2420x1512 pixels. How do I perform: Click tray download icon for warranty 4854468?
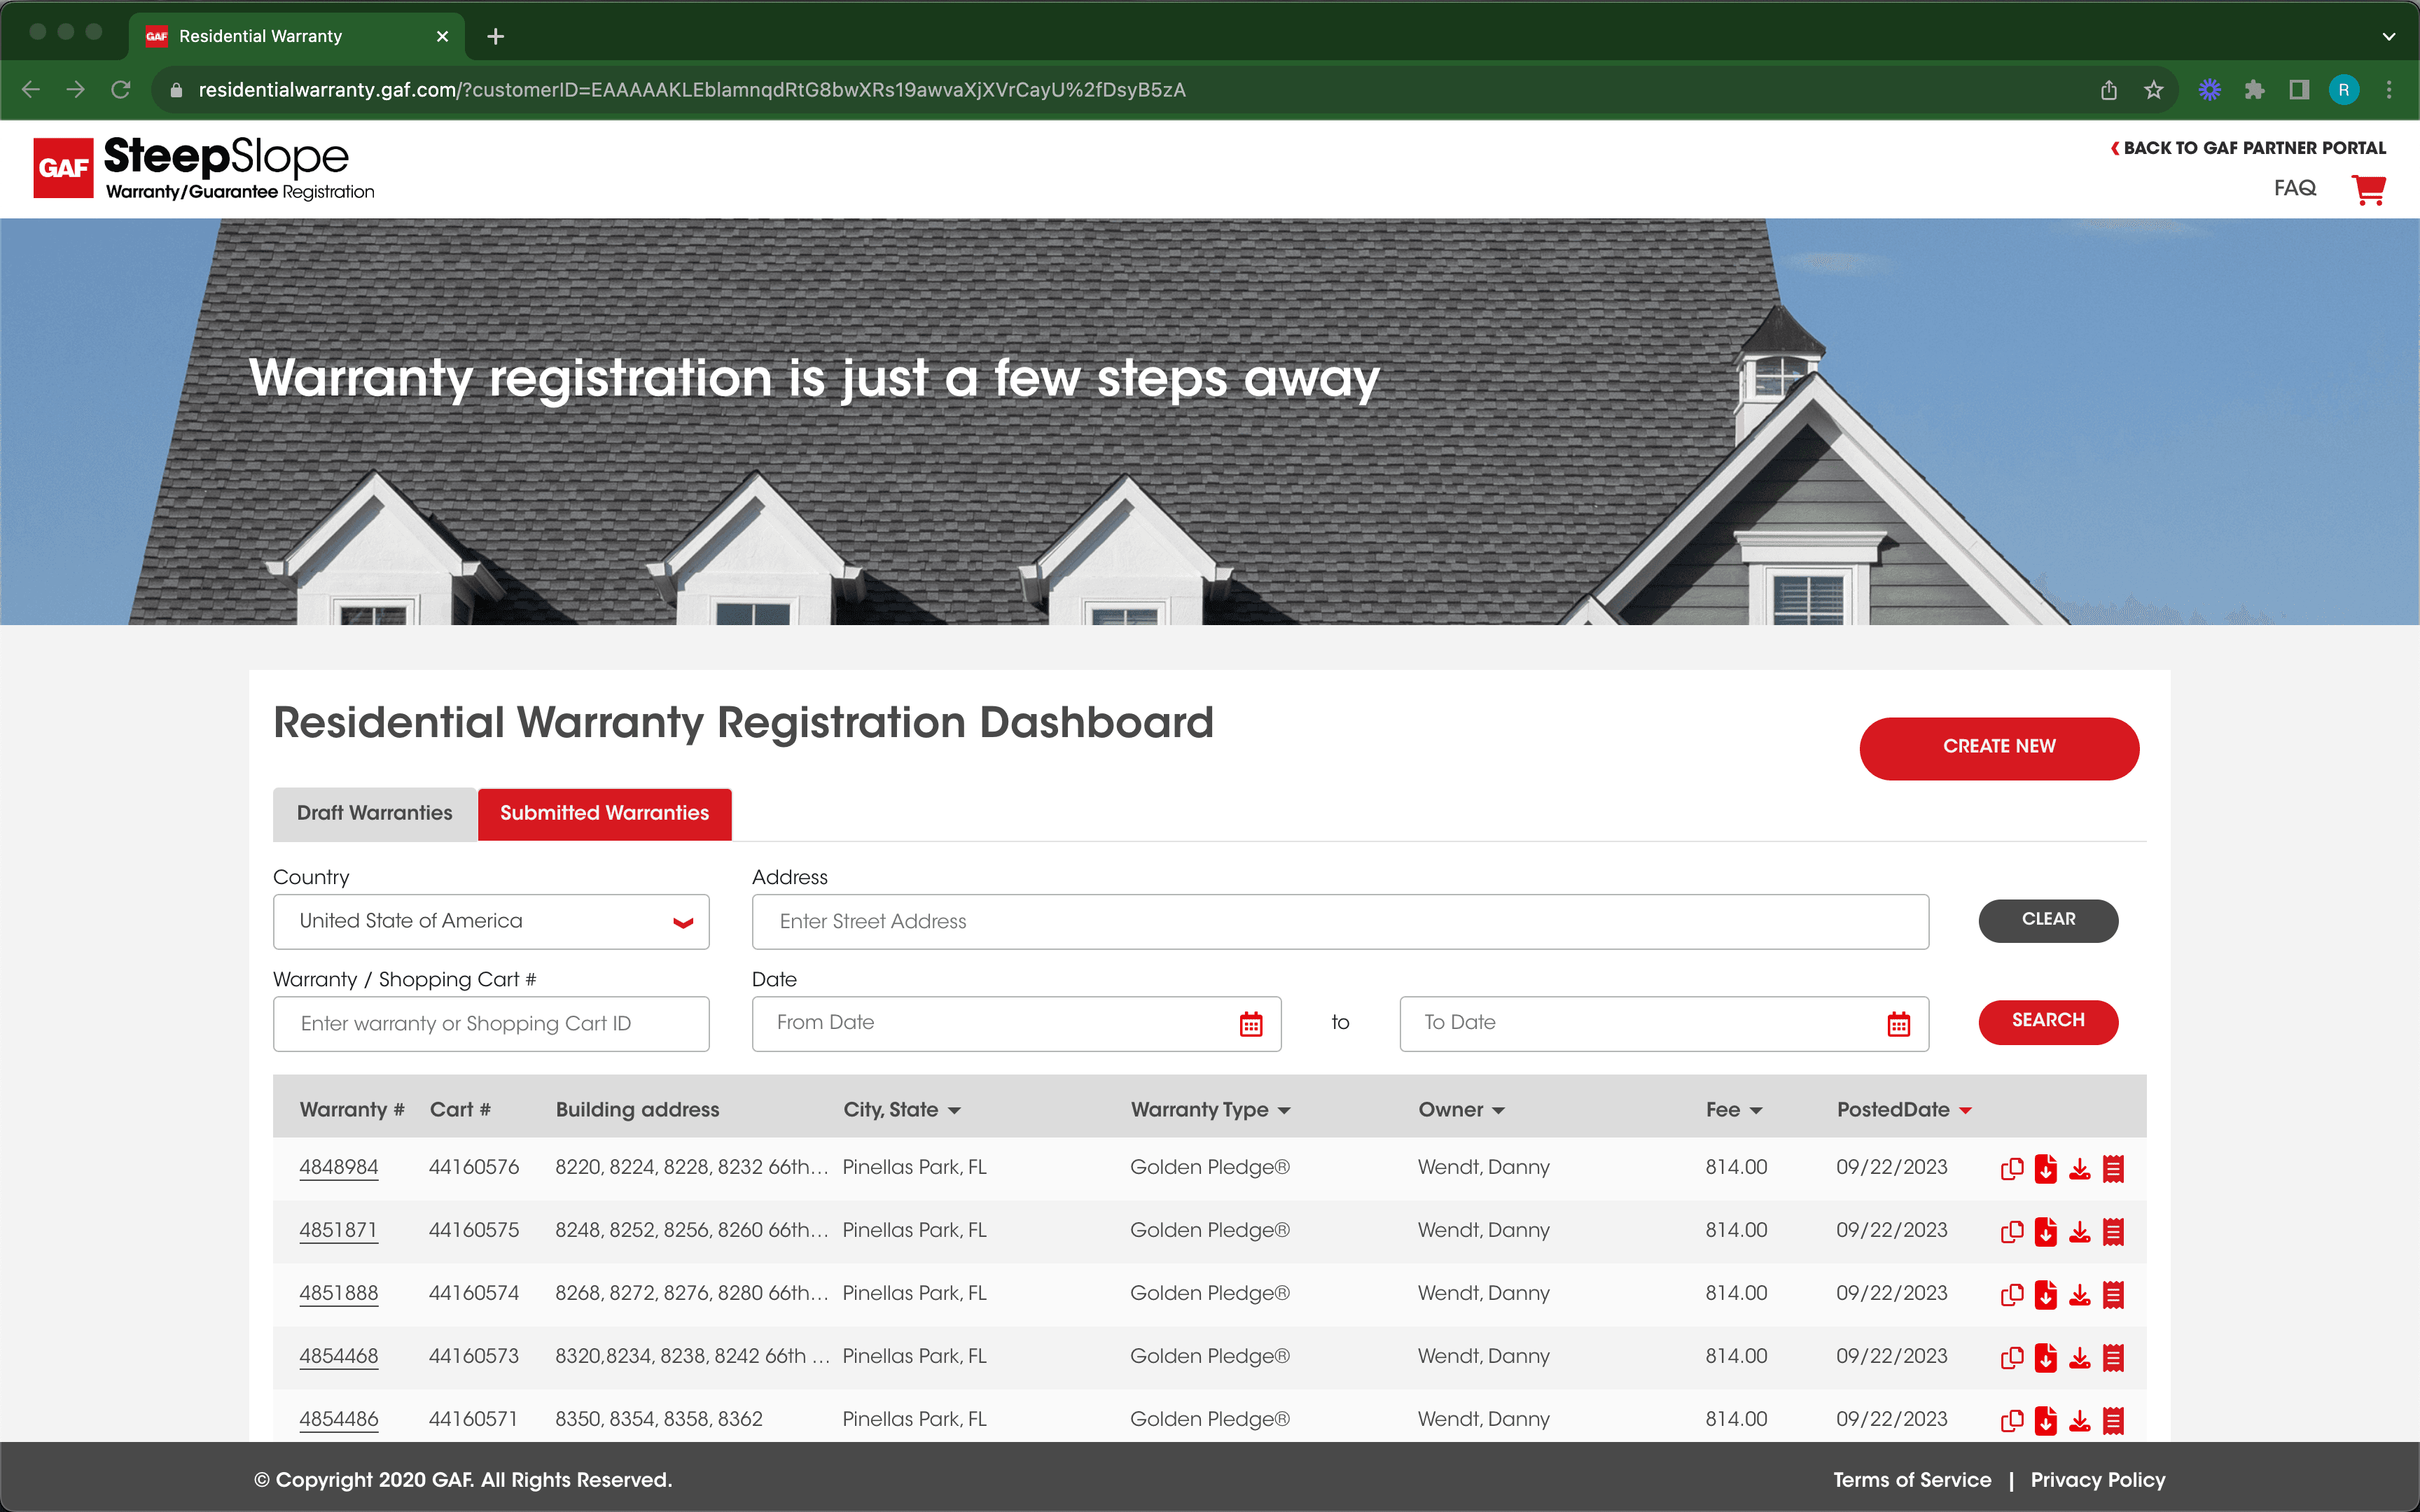coord(2080,1357)
